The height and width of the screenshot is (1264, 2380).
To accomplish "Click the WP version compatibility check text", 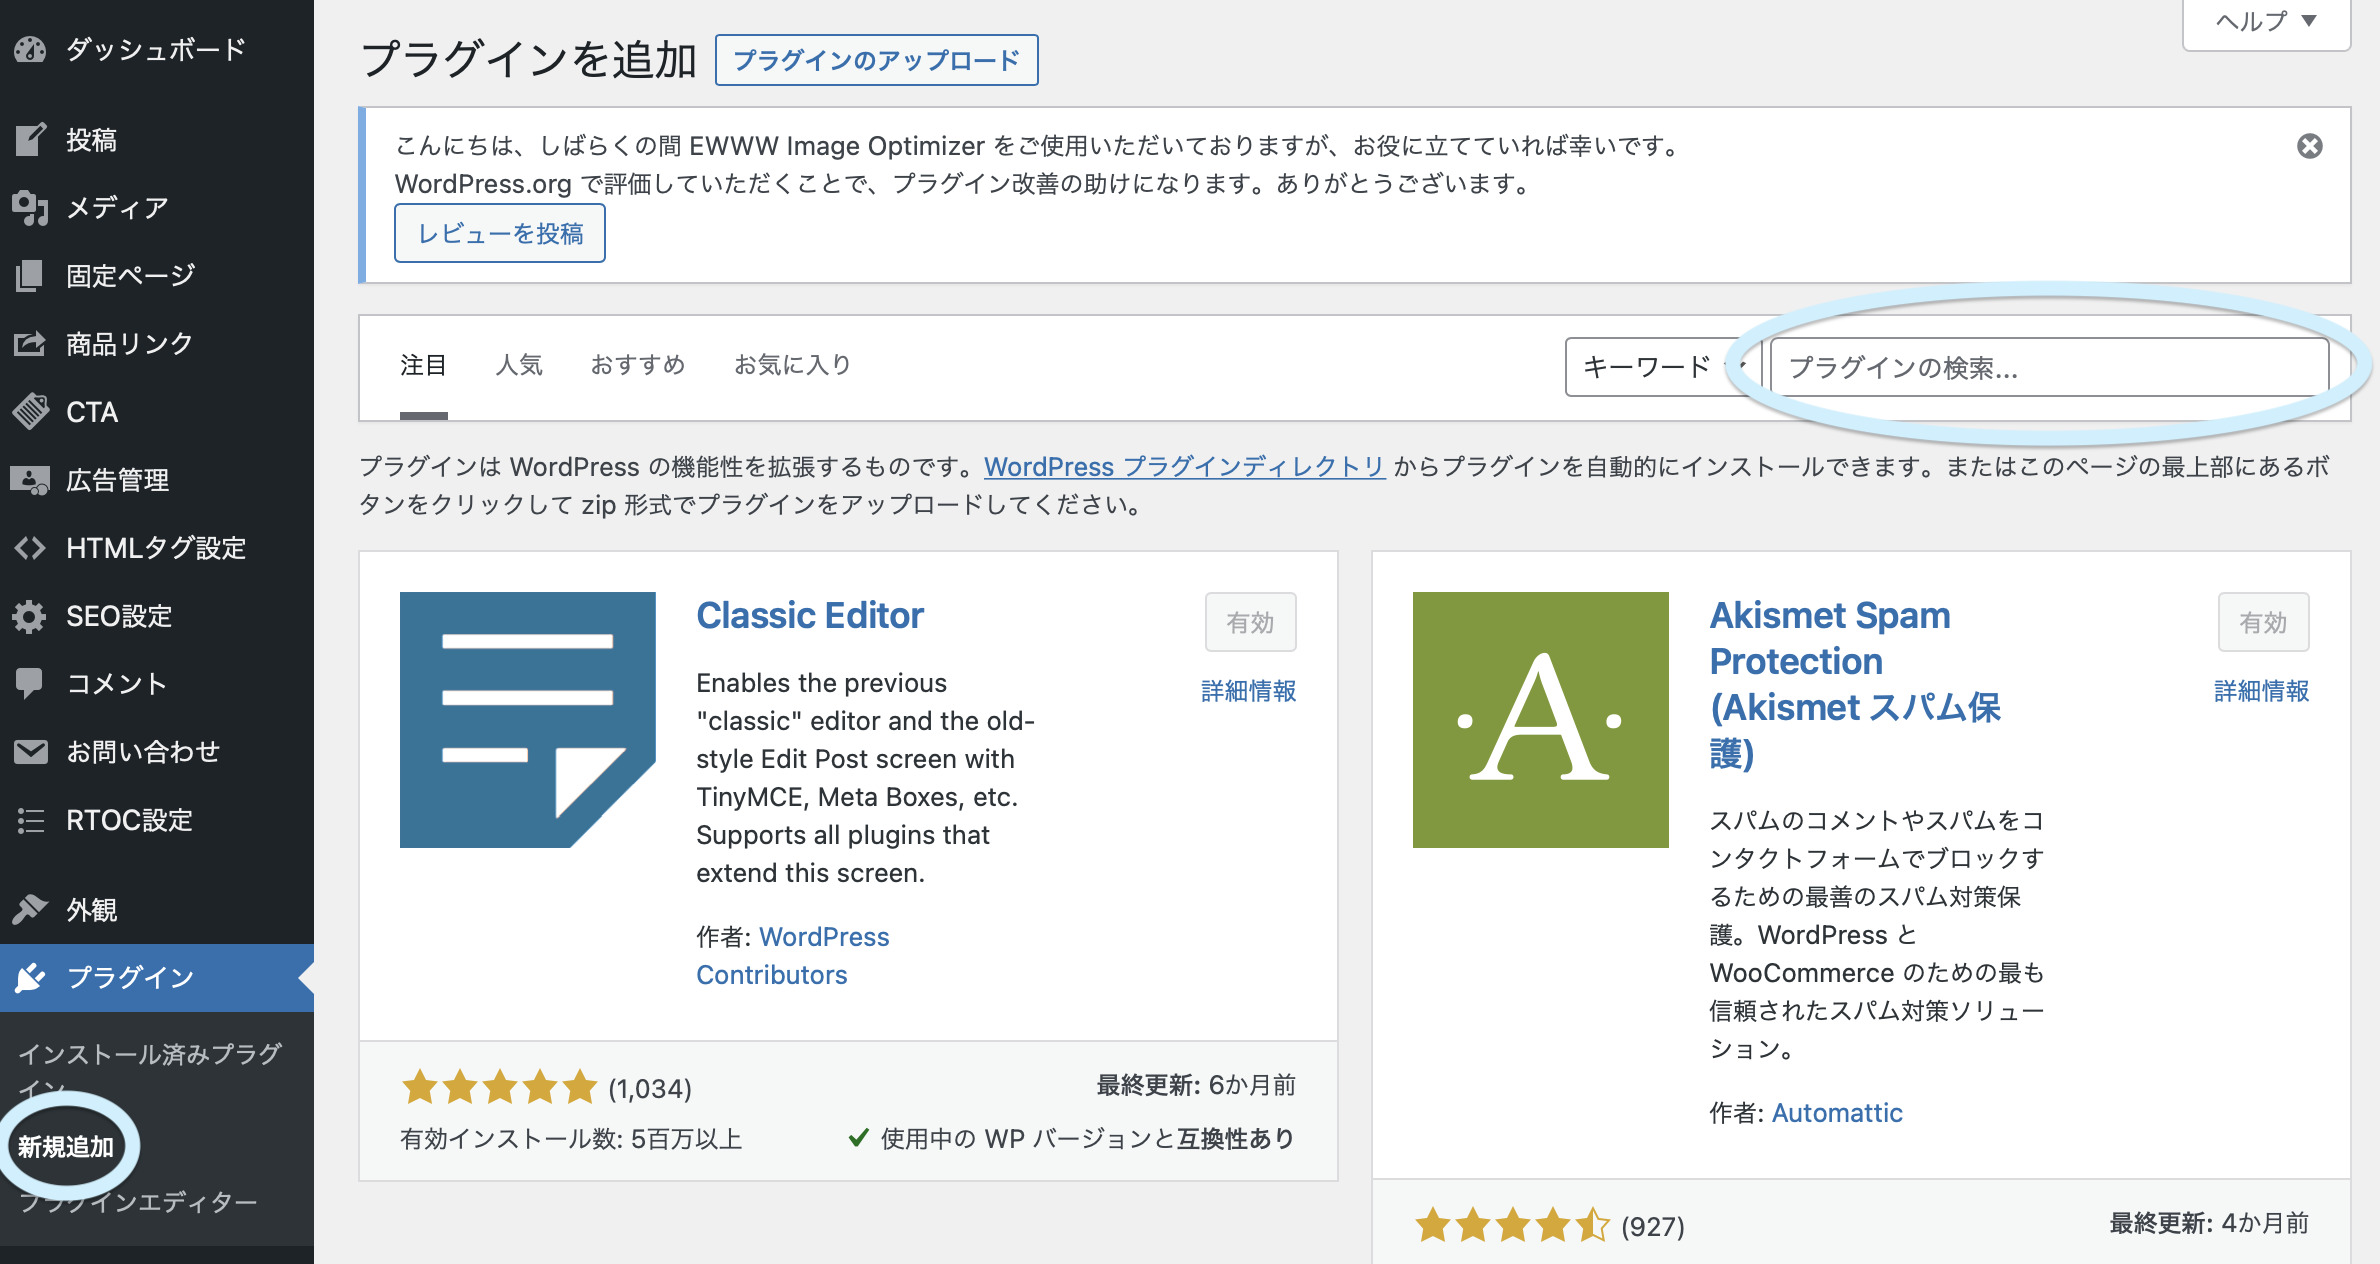I will click(1071, 1139).
